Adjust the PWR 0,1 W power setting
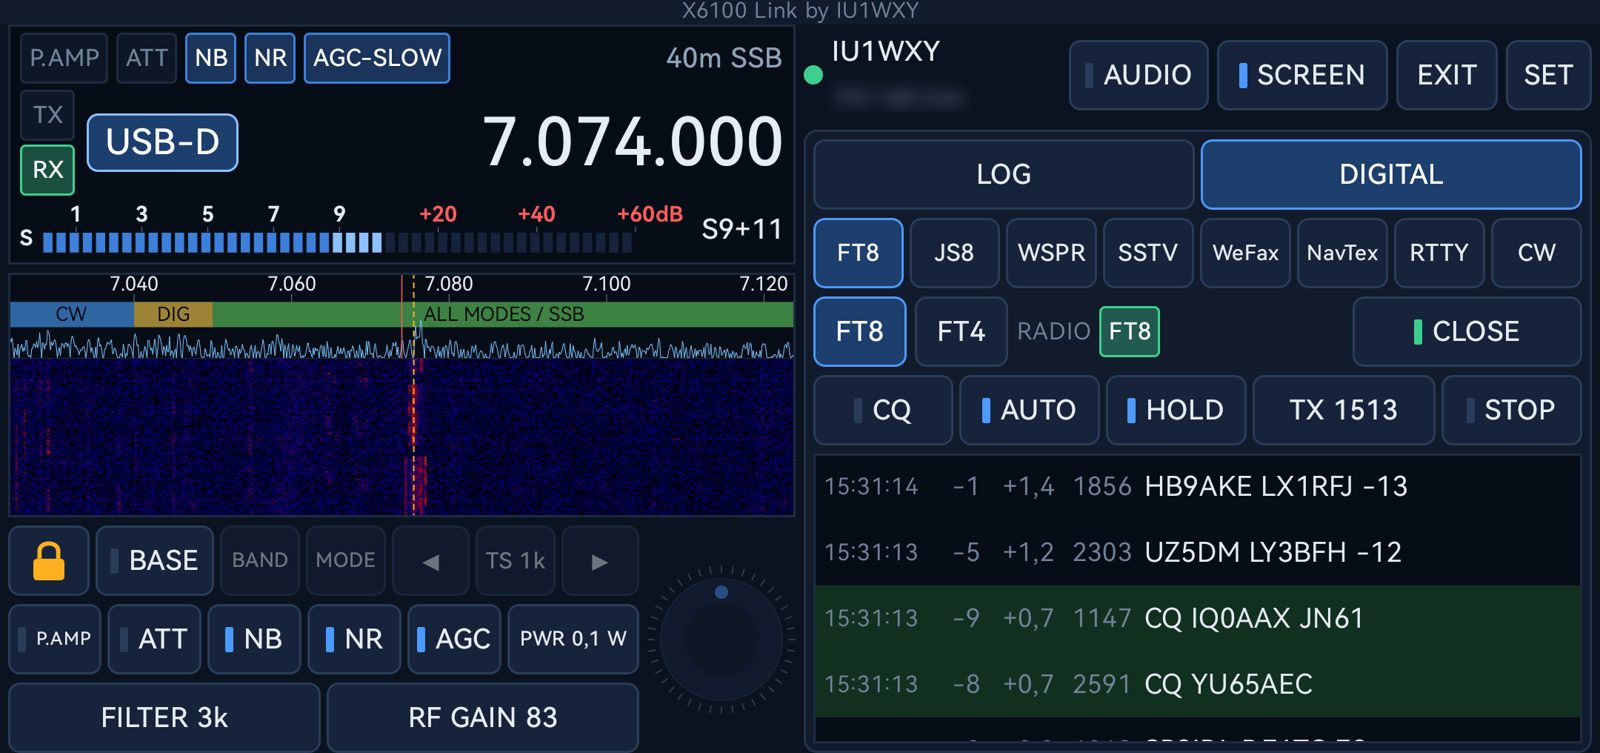Screen dimensions: 1600x753 pos(573,639)
